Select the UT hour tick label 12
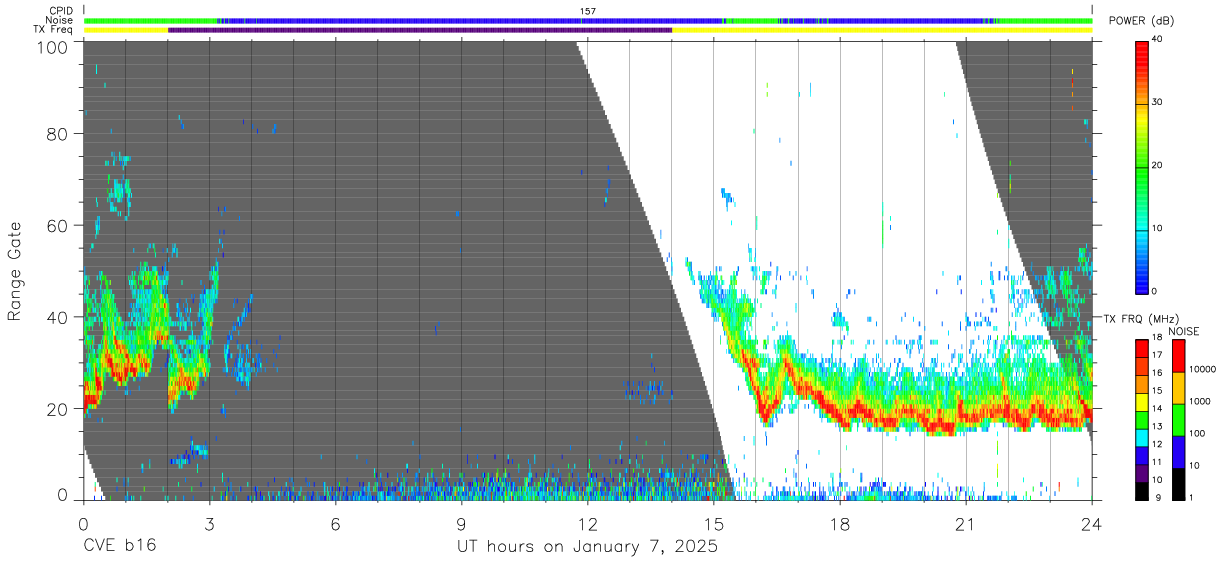Viewport: 1228px width, 567px height. (588, 523)
